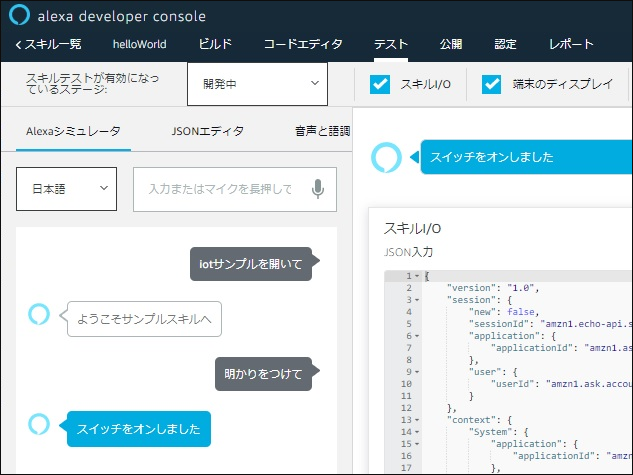Click the スキルI/O panel heading
Screen dimensions: 633x475
coord(412,228)
